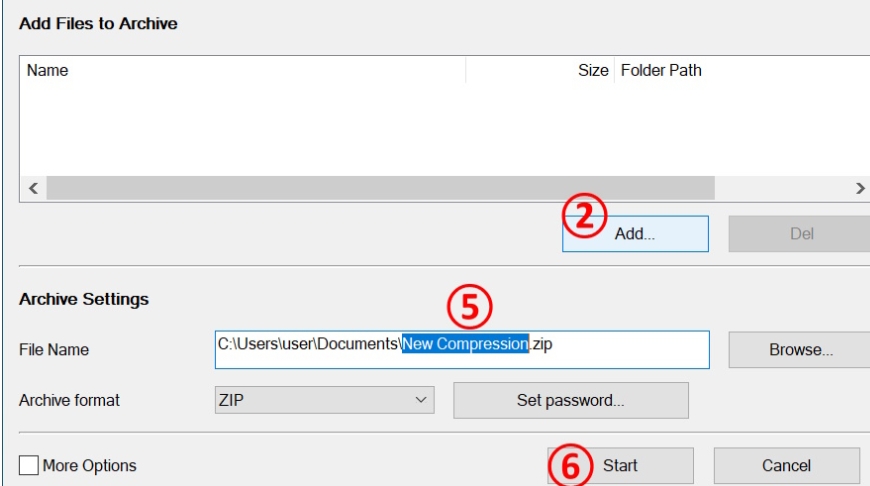Sort by the Size column header
870x486 pixels.
pos(540,70)
